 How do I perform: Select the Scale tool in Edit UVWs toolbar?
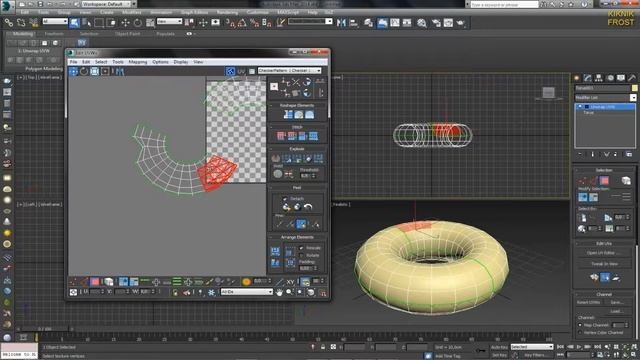pyautogui.click(x=95, y=71)
